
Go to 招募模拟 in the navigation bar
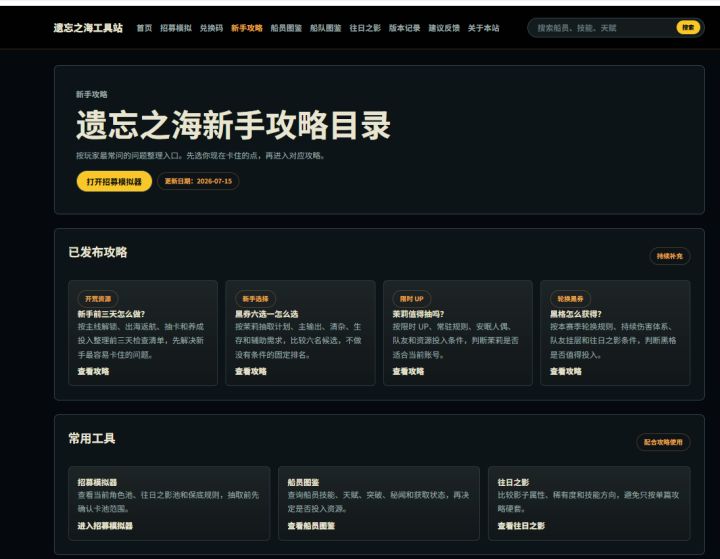click(176, 28)
